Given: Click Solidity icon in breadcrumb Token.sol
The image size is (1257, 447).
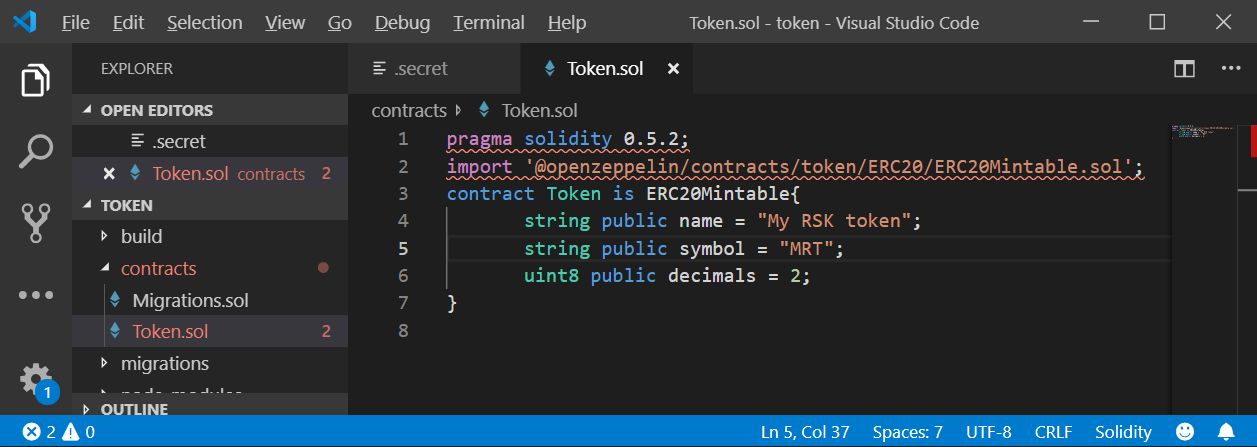Looking at the screenshot, I should click(484, 110).
